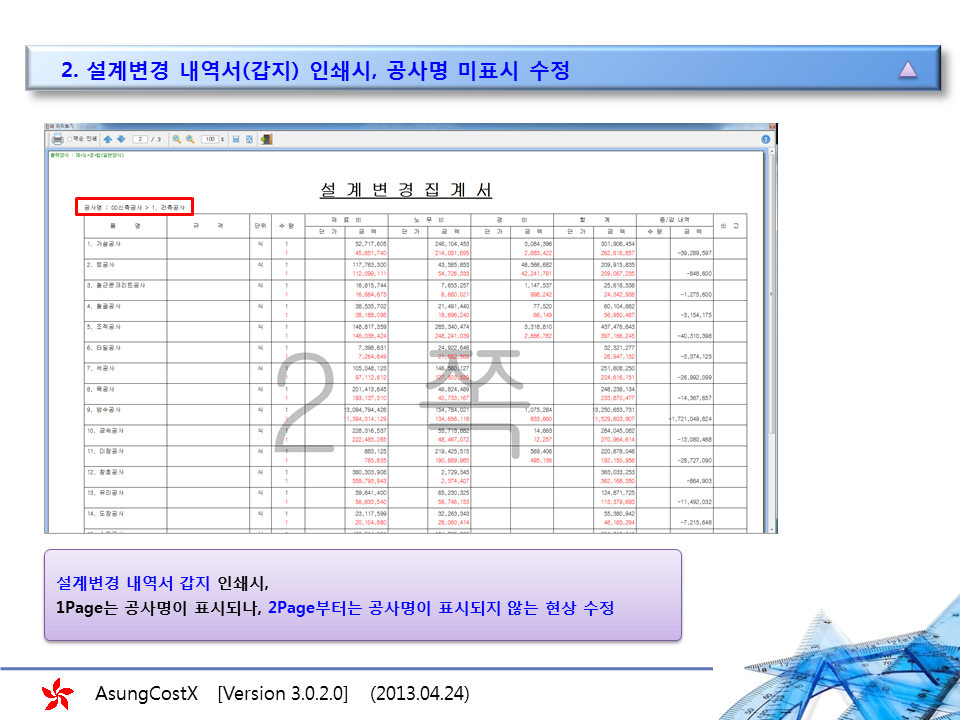Open help via blue question mark icon

pyautogui.click(x=765, y=139)
